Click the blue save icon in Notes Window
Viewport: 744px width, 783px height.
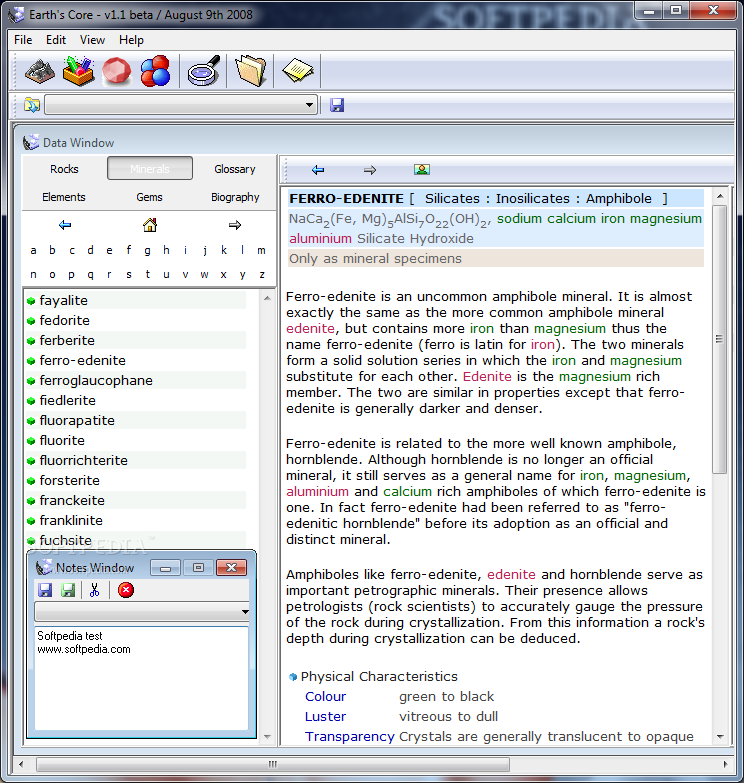(x=45, y=590)
